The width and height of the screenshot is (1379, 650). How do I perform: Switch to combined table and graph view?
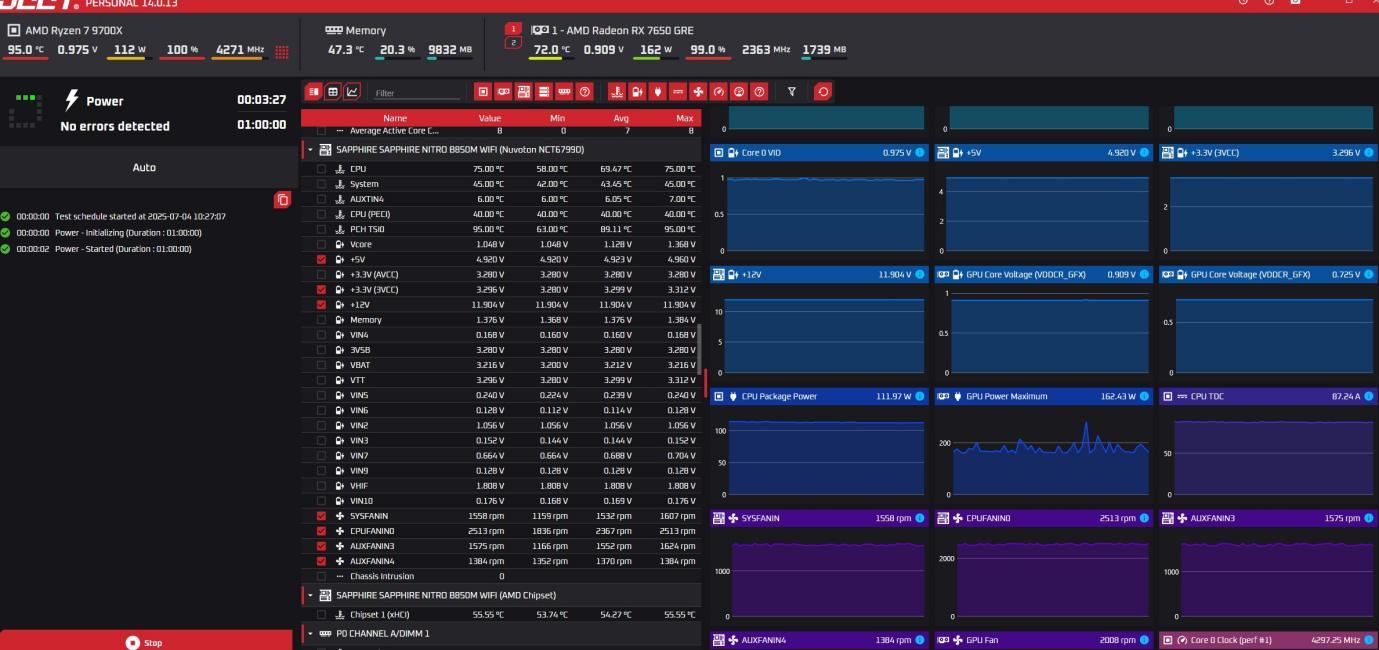coord(314,92)
